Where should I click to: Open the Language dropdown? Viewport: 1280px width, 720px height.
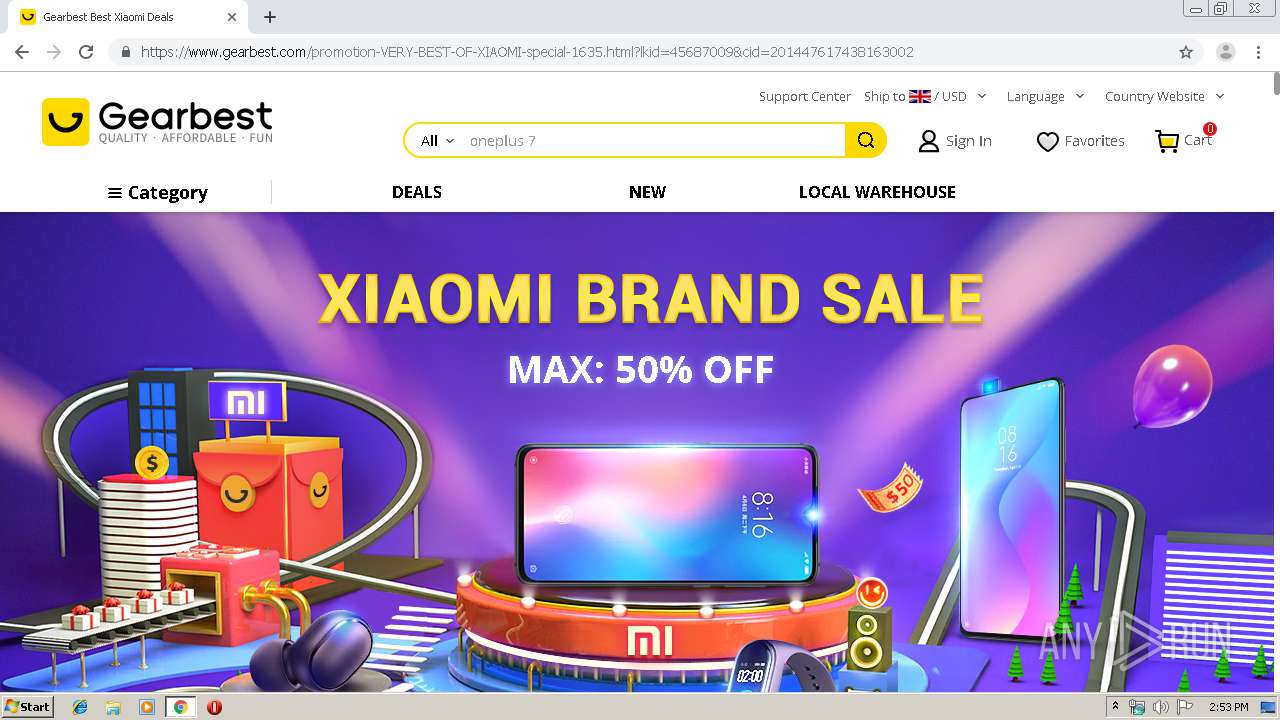(1045, 96)
